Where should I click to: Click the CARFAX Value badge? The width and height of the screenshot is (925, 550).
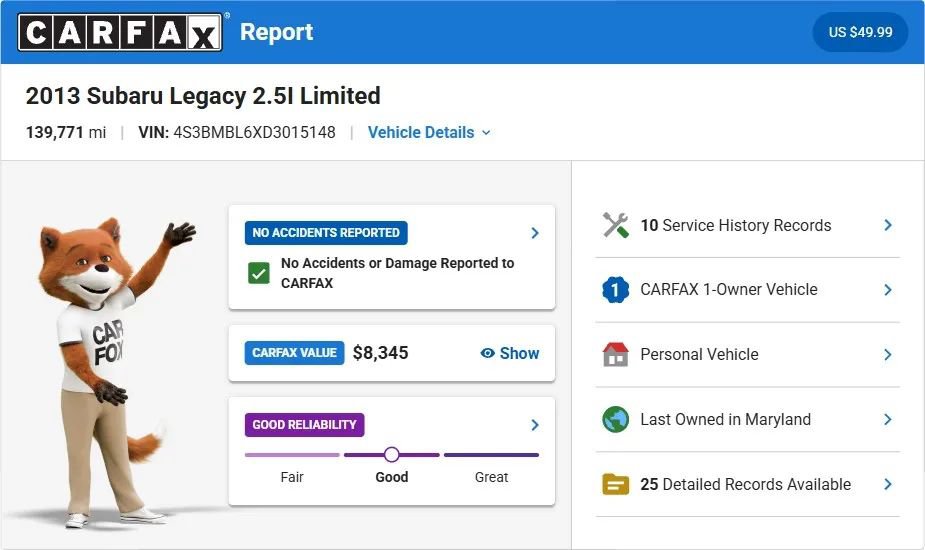(x=294, y=353)
